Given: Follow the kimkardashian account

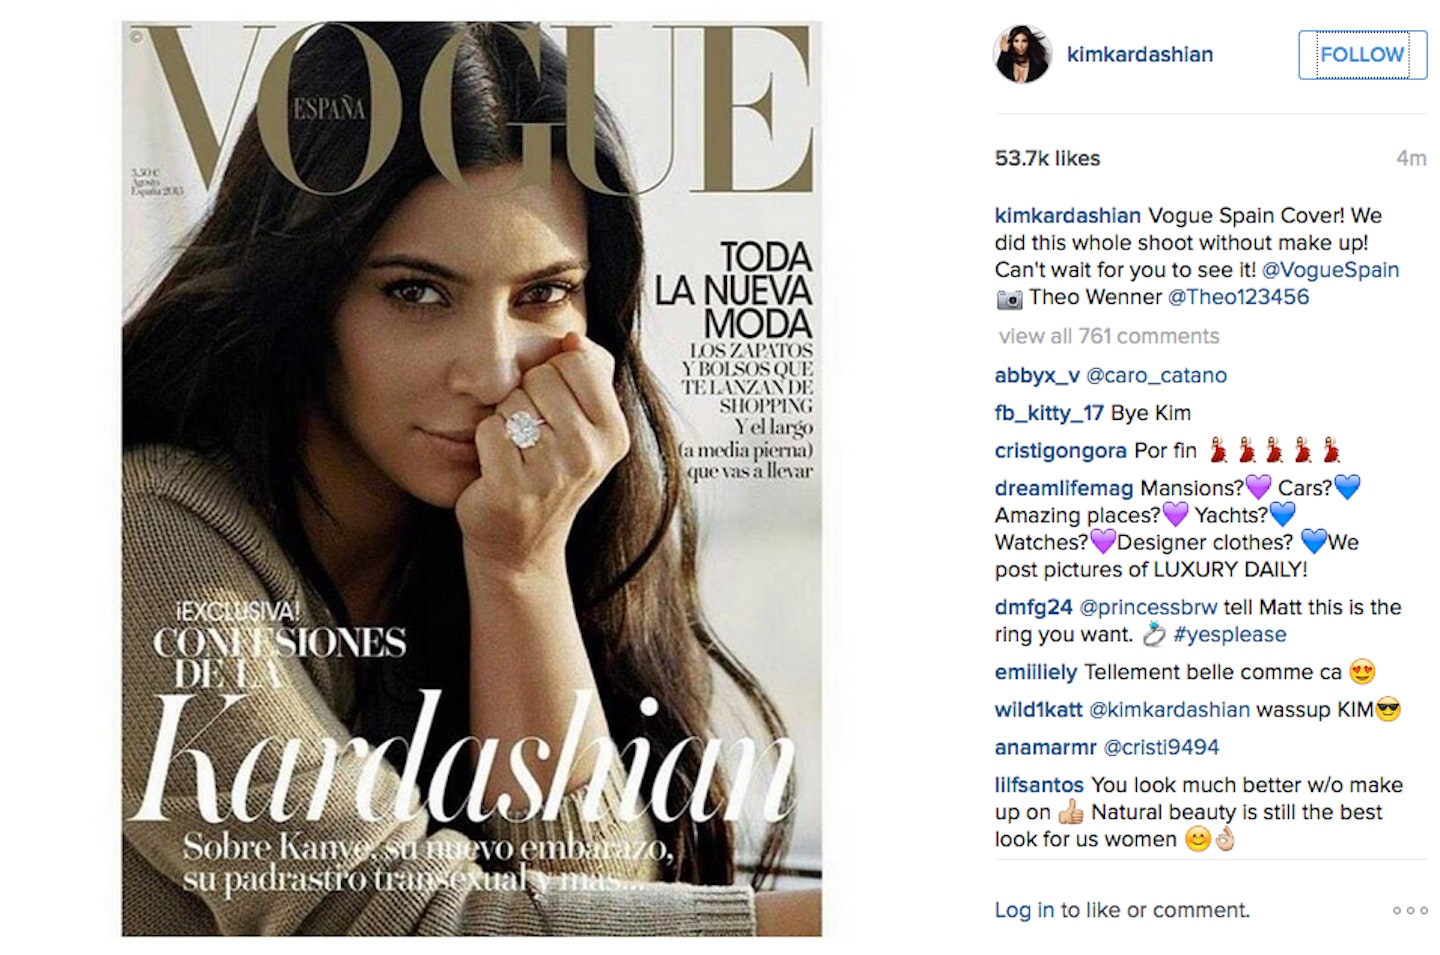Looking at the screenshot, I should [x=1362, y=54].
